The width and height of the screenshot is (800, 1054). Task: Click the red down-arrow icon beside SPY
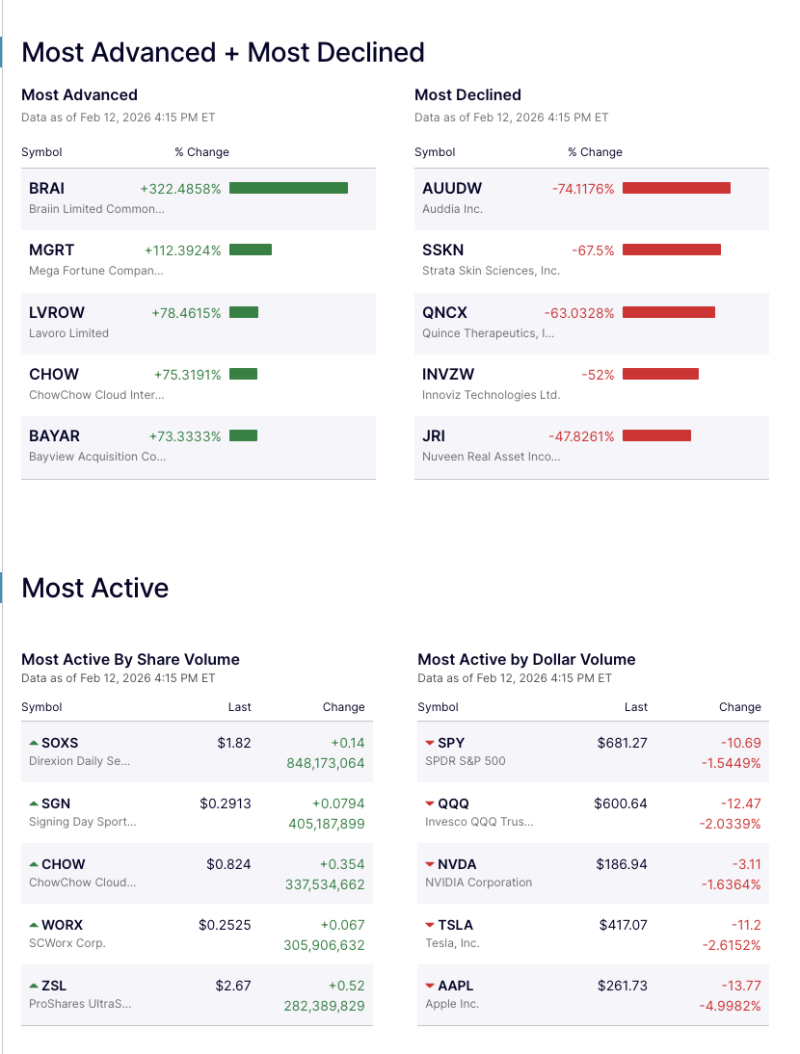point(430,743)
